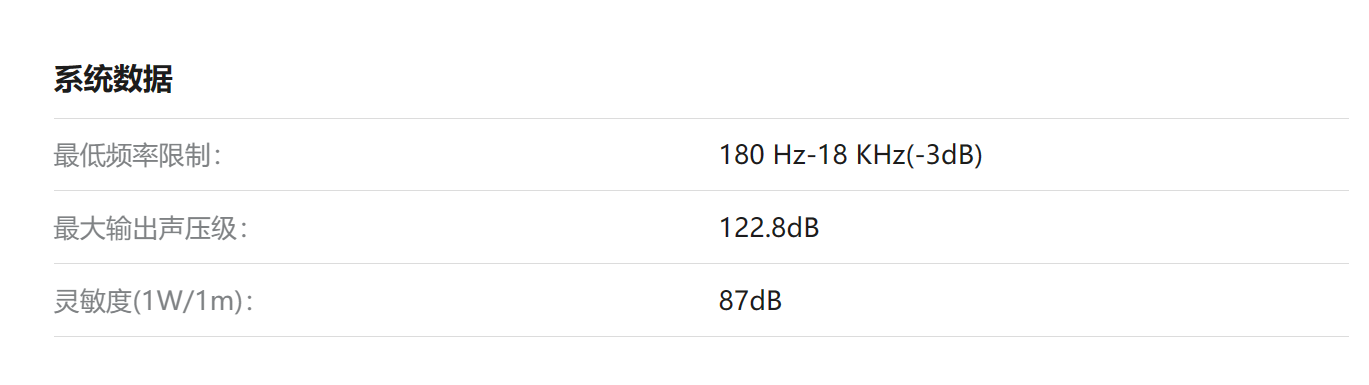Click the 系统数据 section heading
The width and height of the screenshot is (1369, 385).
(x=113, y=79)
